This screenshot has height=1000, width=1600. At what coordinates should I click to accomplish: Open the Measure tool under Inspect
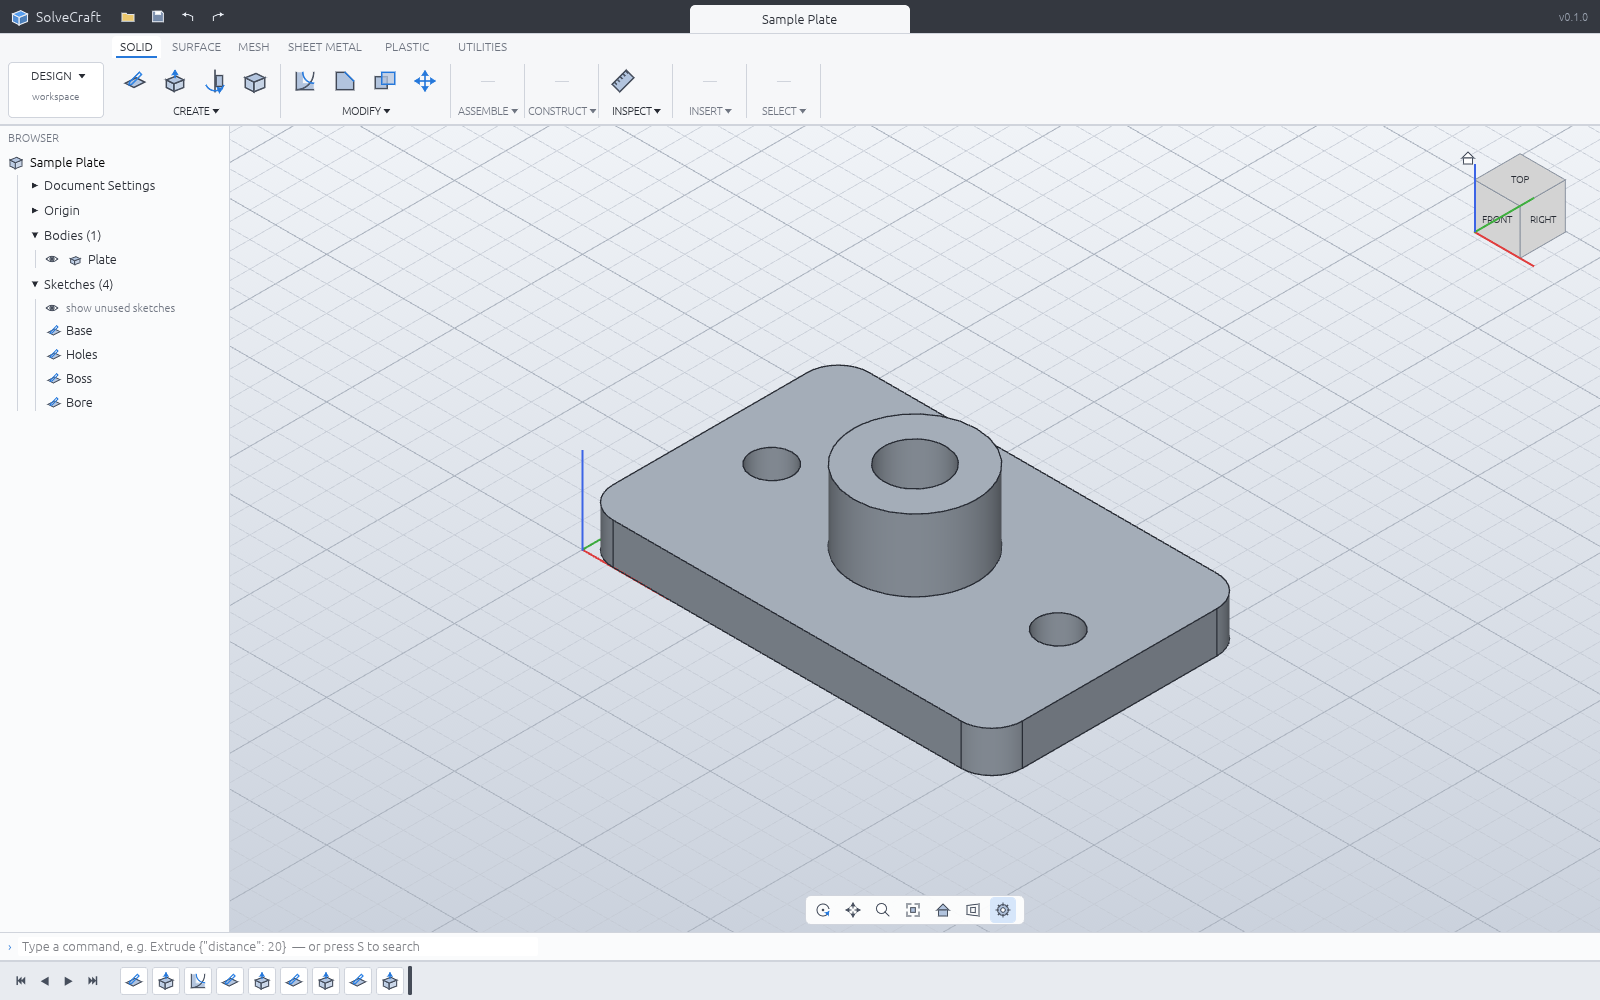623,81
